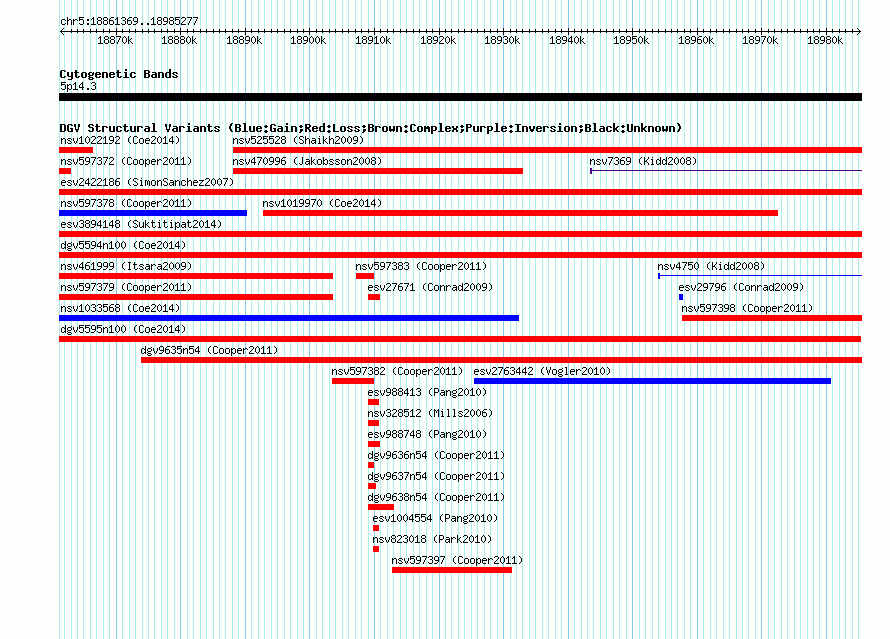
Task: Click red bar under nsv597382
Action: [353, 381]
